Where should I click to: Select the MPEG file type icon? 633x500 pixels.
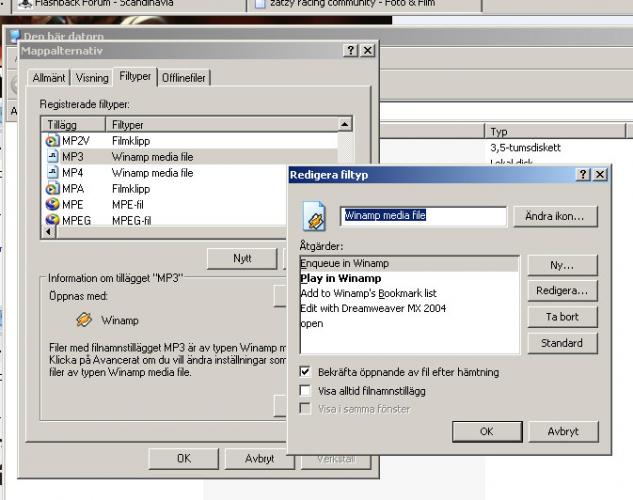[x=51, y=220]
